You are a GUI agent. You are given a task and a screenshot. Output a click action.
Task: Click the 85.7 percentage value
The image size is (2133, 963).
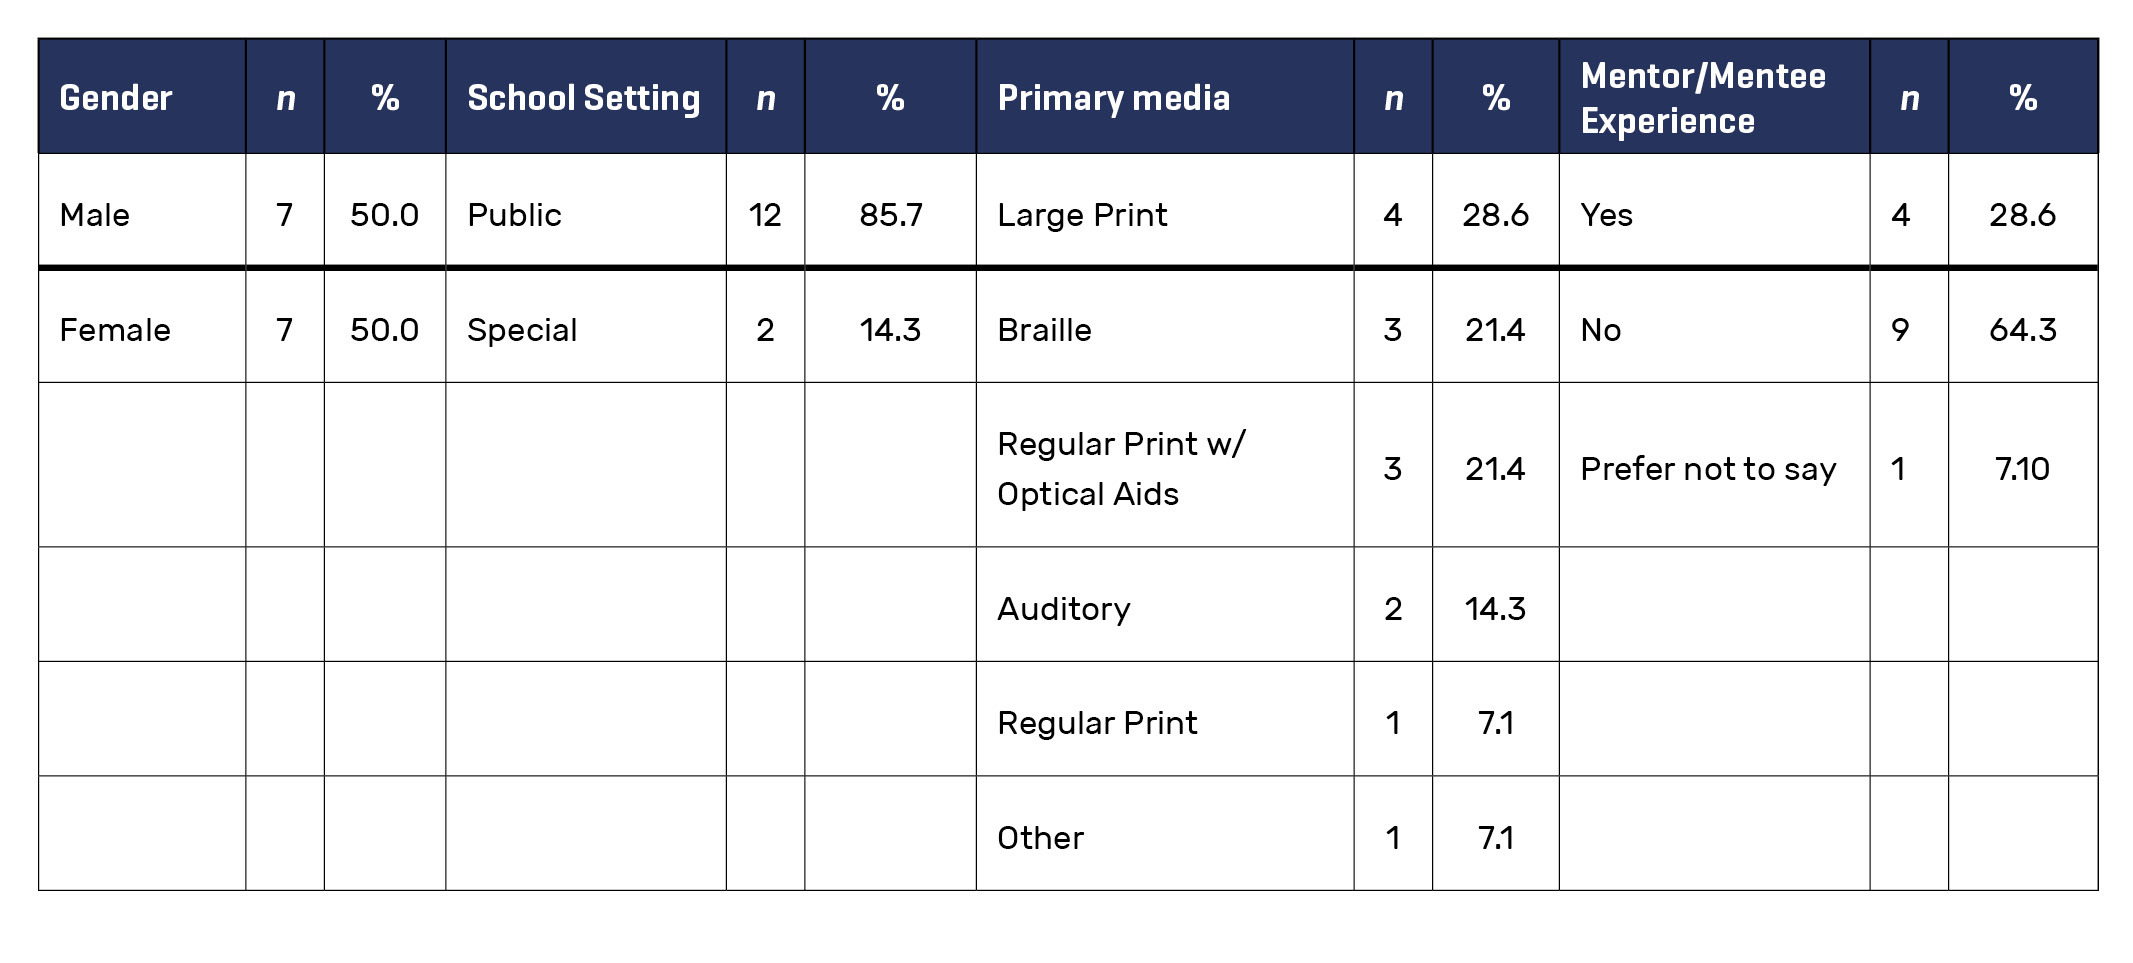890,215
